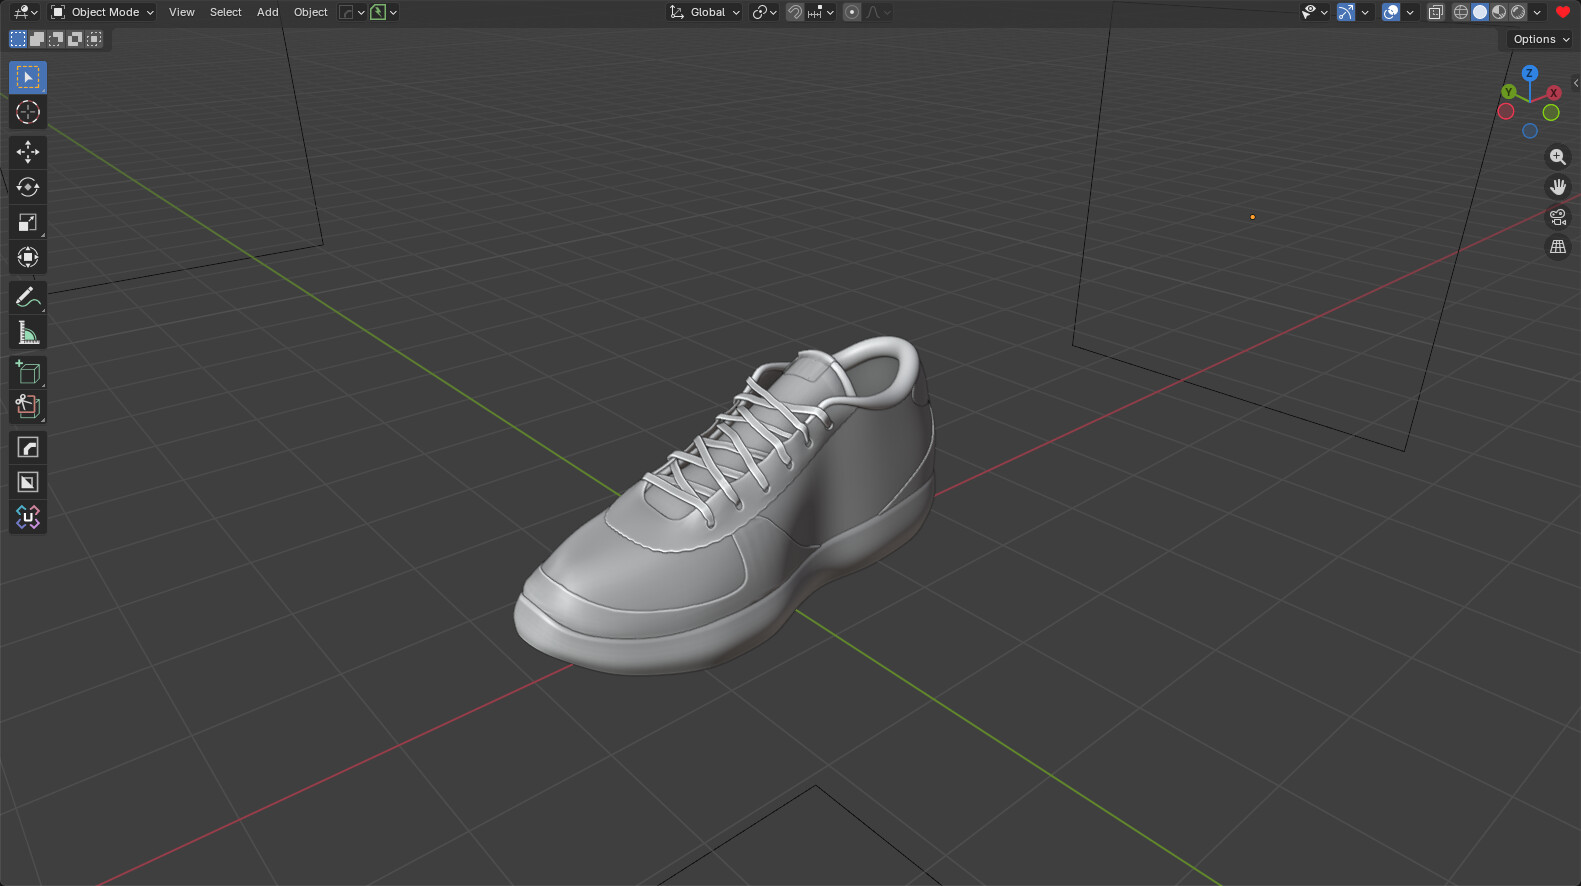The width and height of the screenshot is (1581, 886).
Task: Select the Rotate tool
Action: (x=28, y=187)
